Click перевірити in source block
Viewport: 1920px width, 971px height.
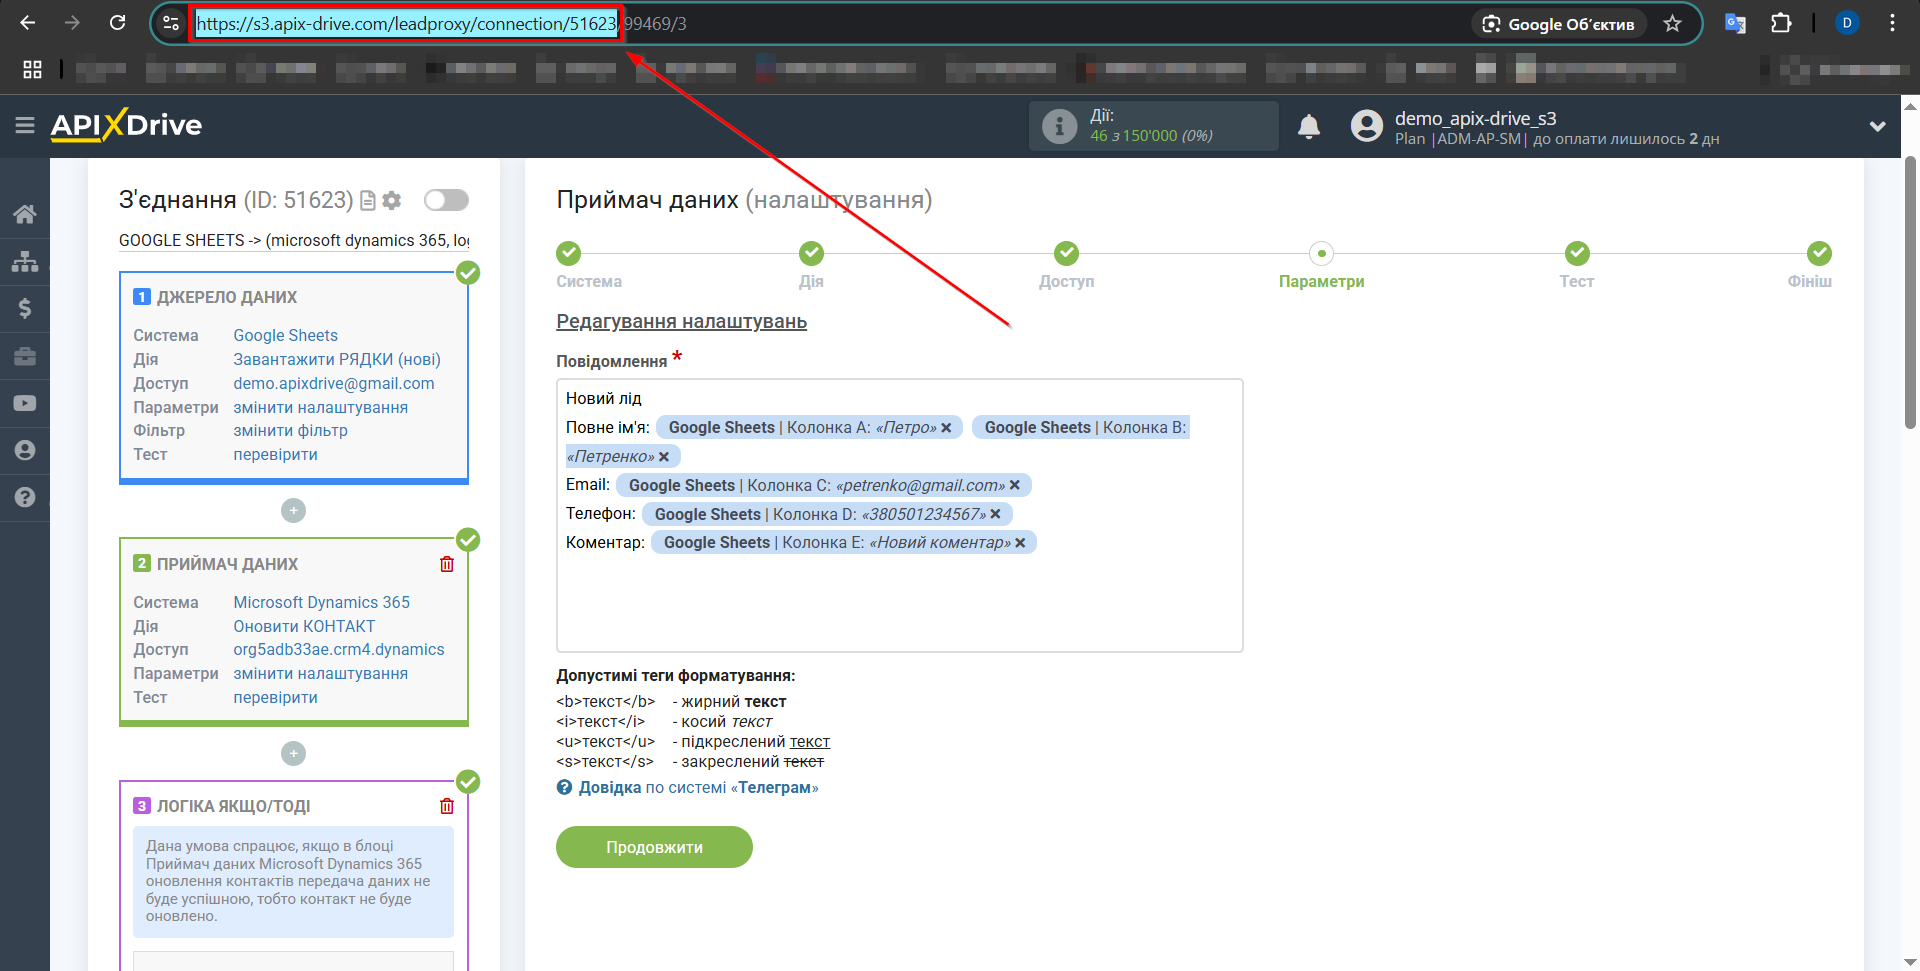coord(275,454)
